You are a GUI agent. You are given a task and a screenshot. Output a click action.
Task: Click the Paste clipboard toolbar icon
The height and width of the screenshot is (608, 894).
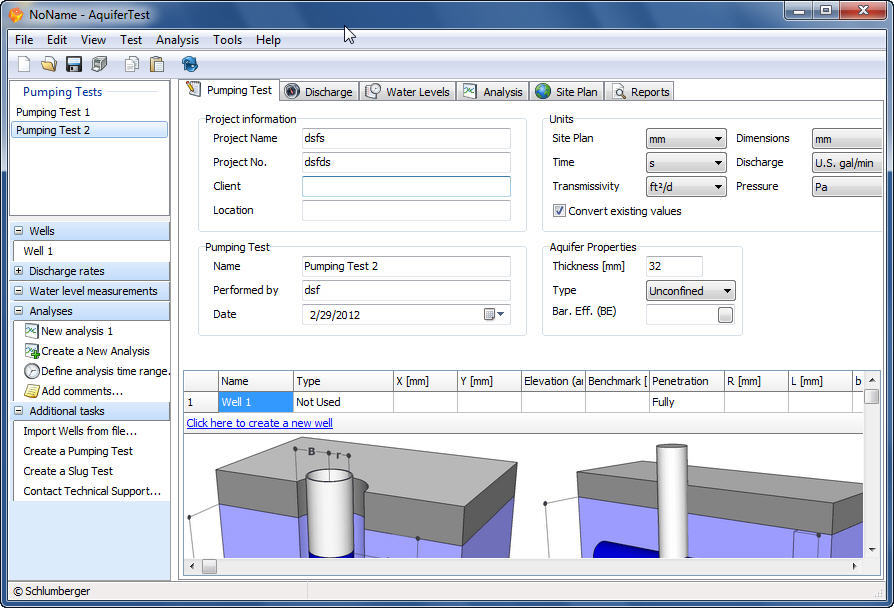(x=157, y=64)
